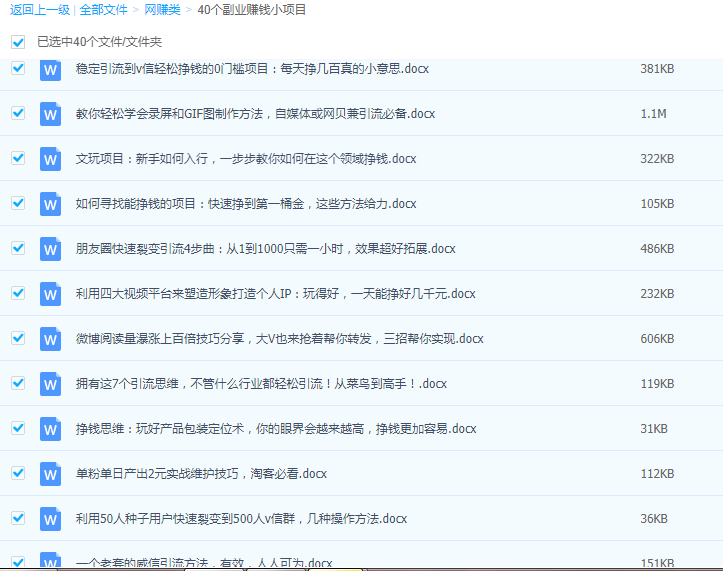Click the 105KB size value
This screenshot has height=571, width=723.
(x=657, y=204)
